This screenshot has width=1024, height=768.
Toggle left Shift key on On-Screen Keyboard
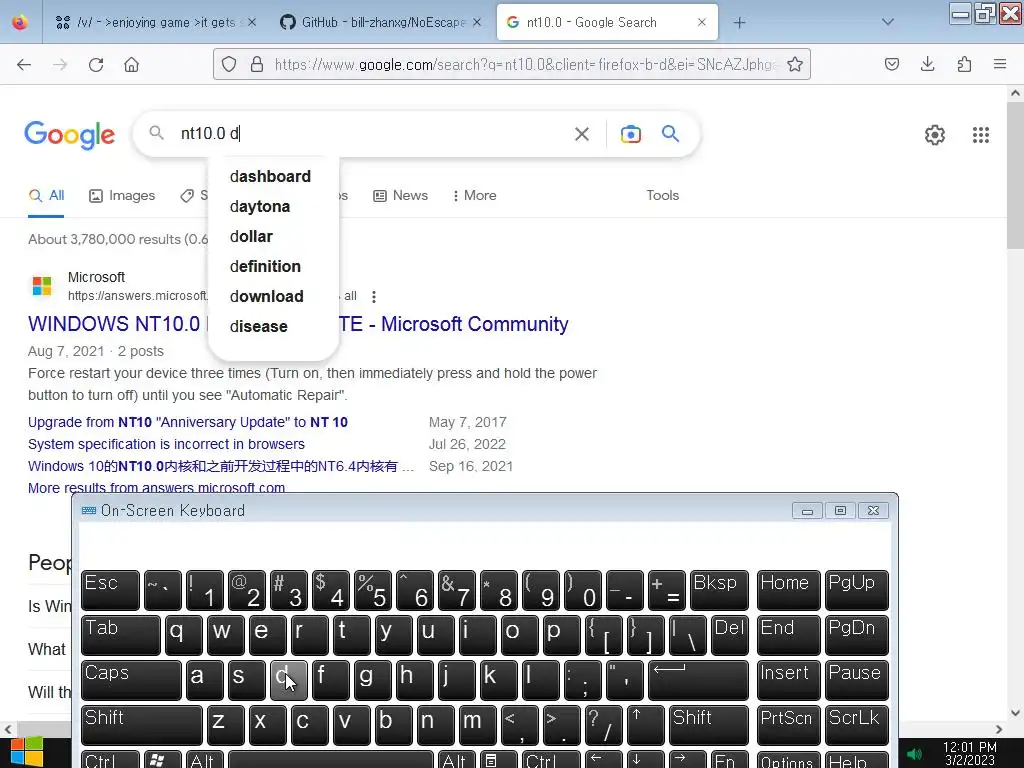click(x=142, y=725)
